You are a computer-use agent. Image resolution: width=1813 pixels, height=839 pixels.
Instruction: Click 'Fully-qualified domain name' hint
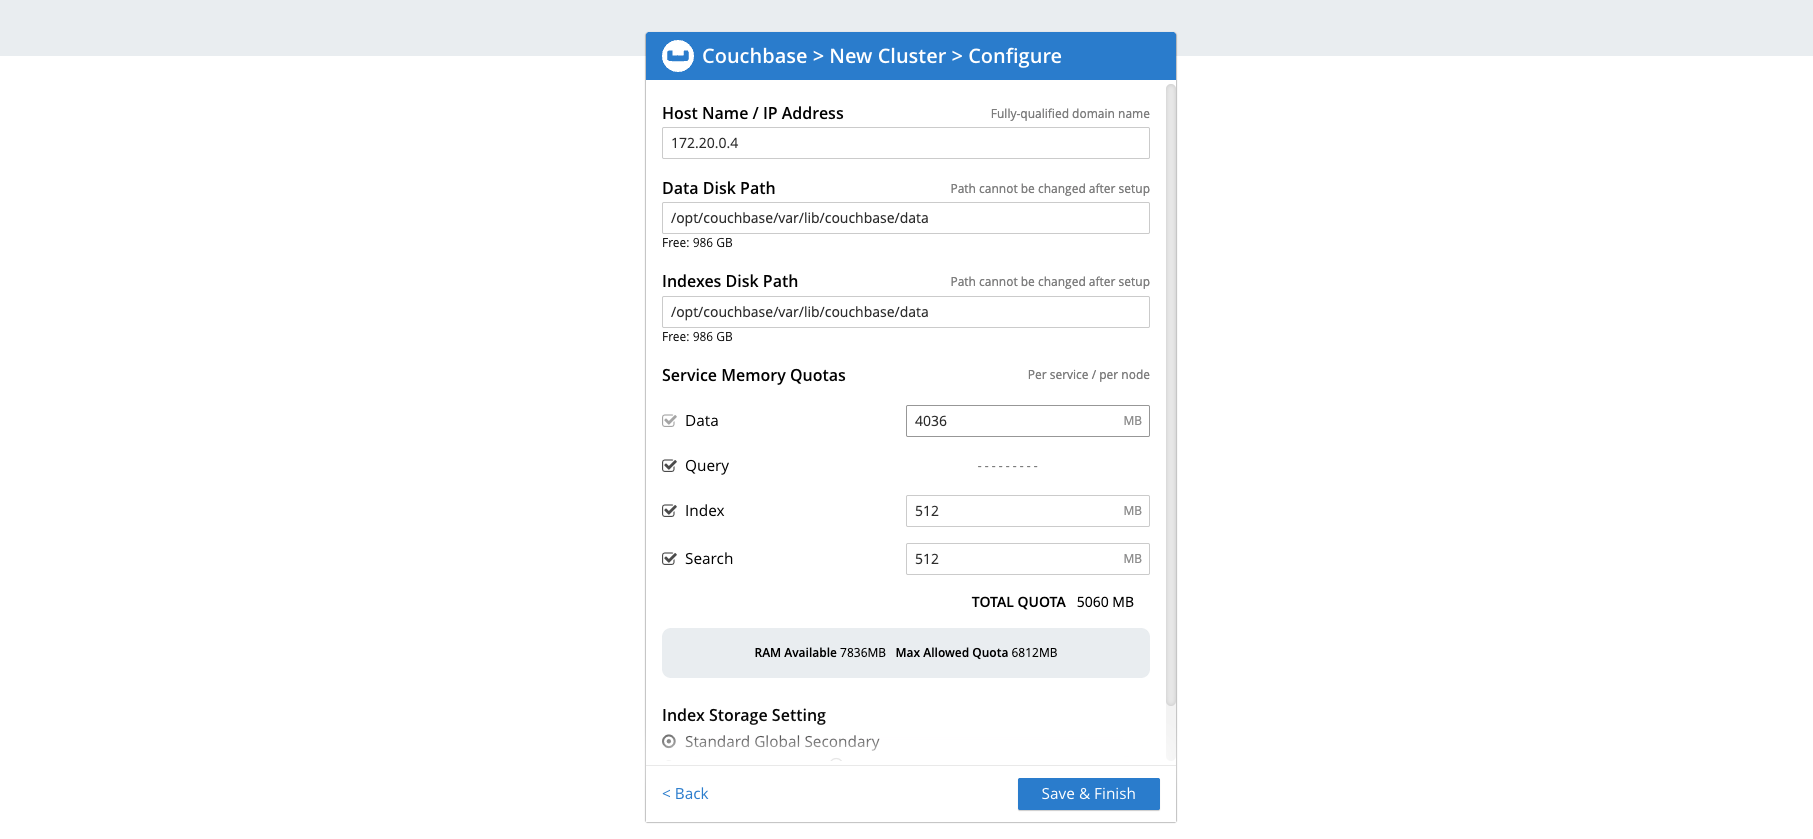click(1070, 114)
